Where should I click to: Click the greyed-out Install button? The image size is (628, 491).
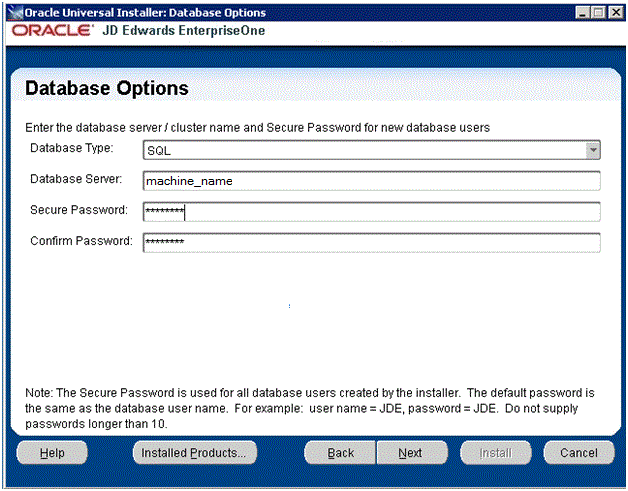(494, 453)
